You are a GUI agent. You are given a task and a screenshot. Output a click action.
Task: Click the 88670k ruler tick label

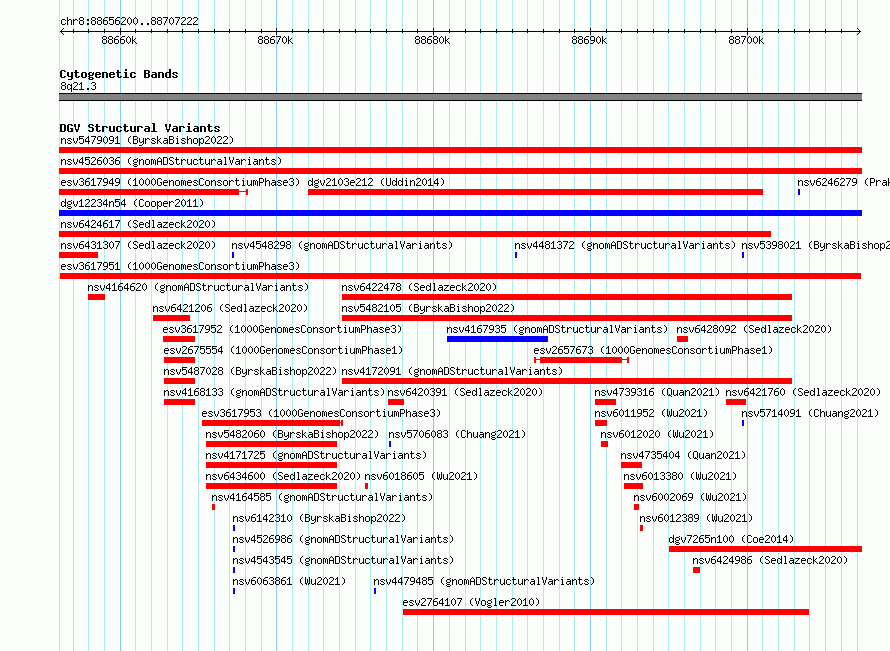(x=275, y=40)
